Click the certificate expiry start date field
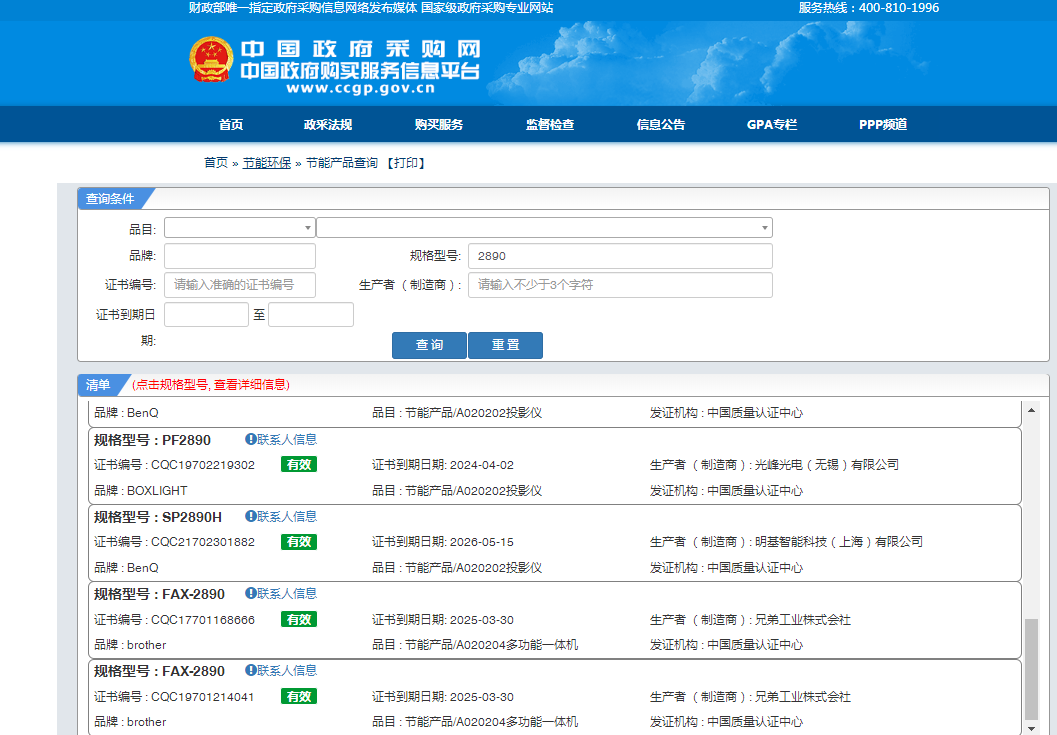Viewport: 1057px width, 735px height. [206, 315]
